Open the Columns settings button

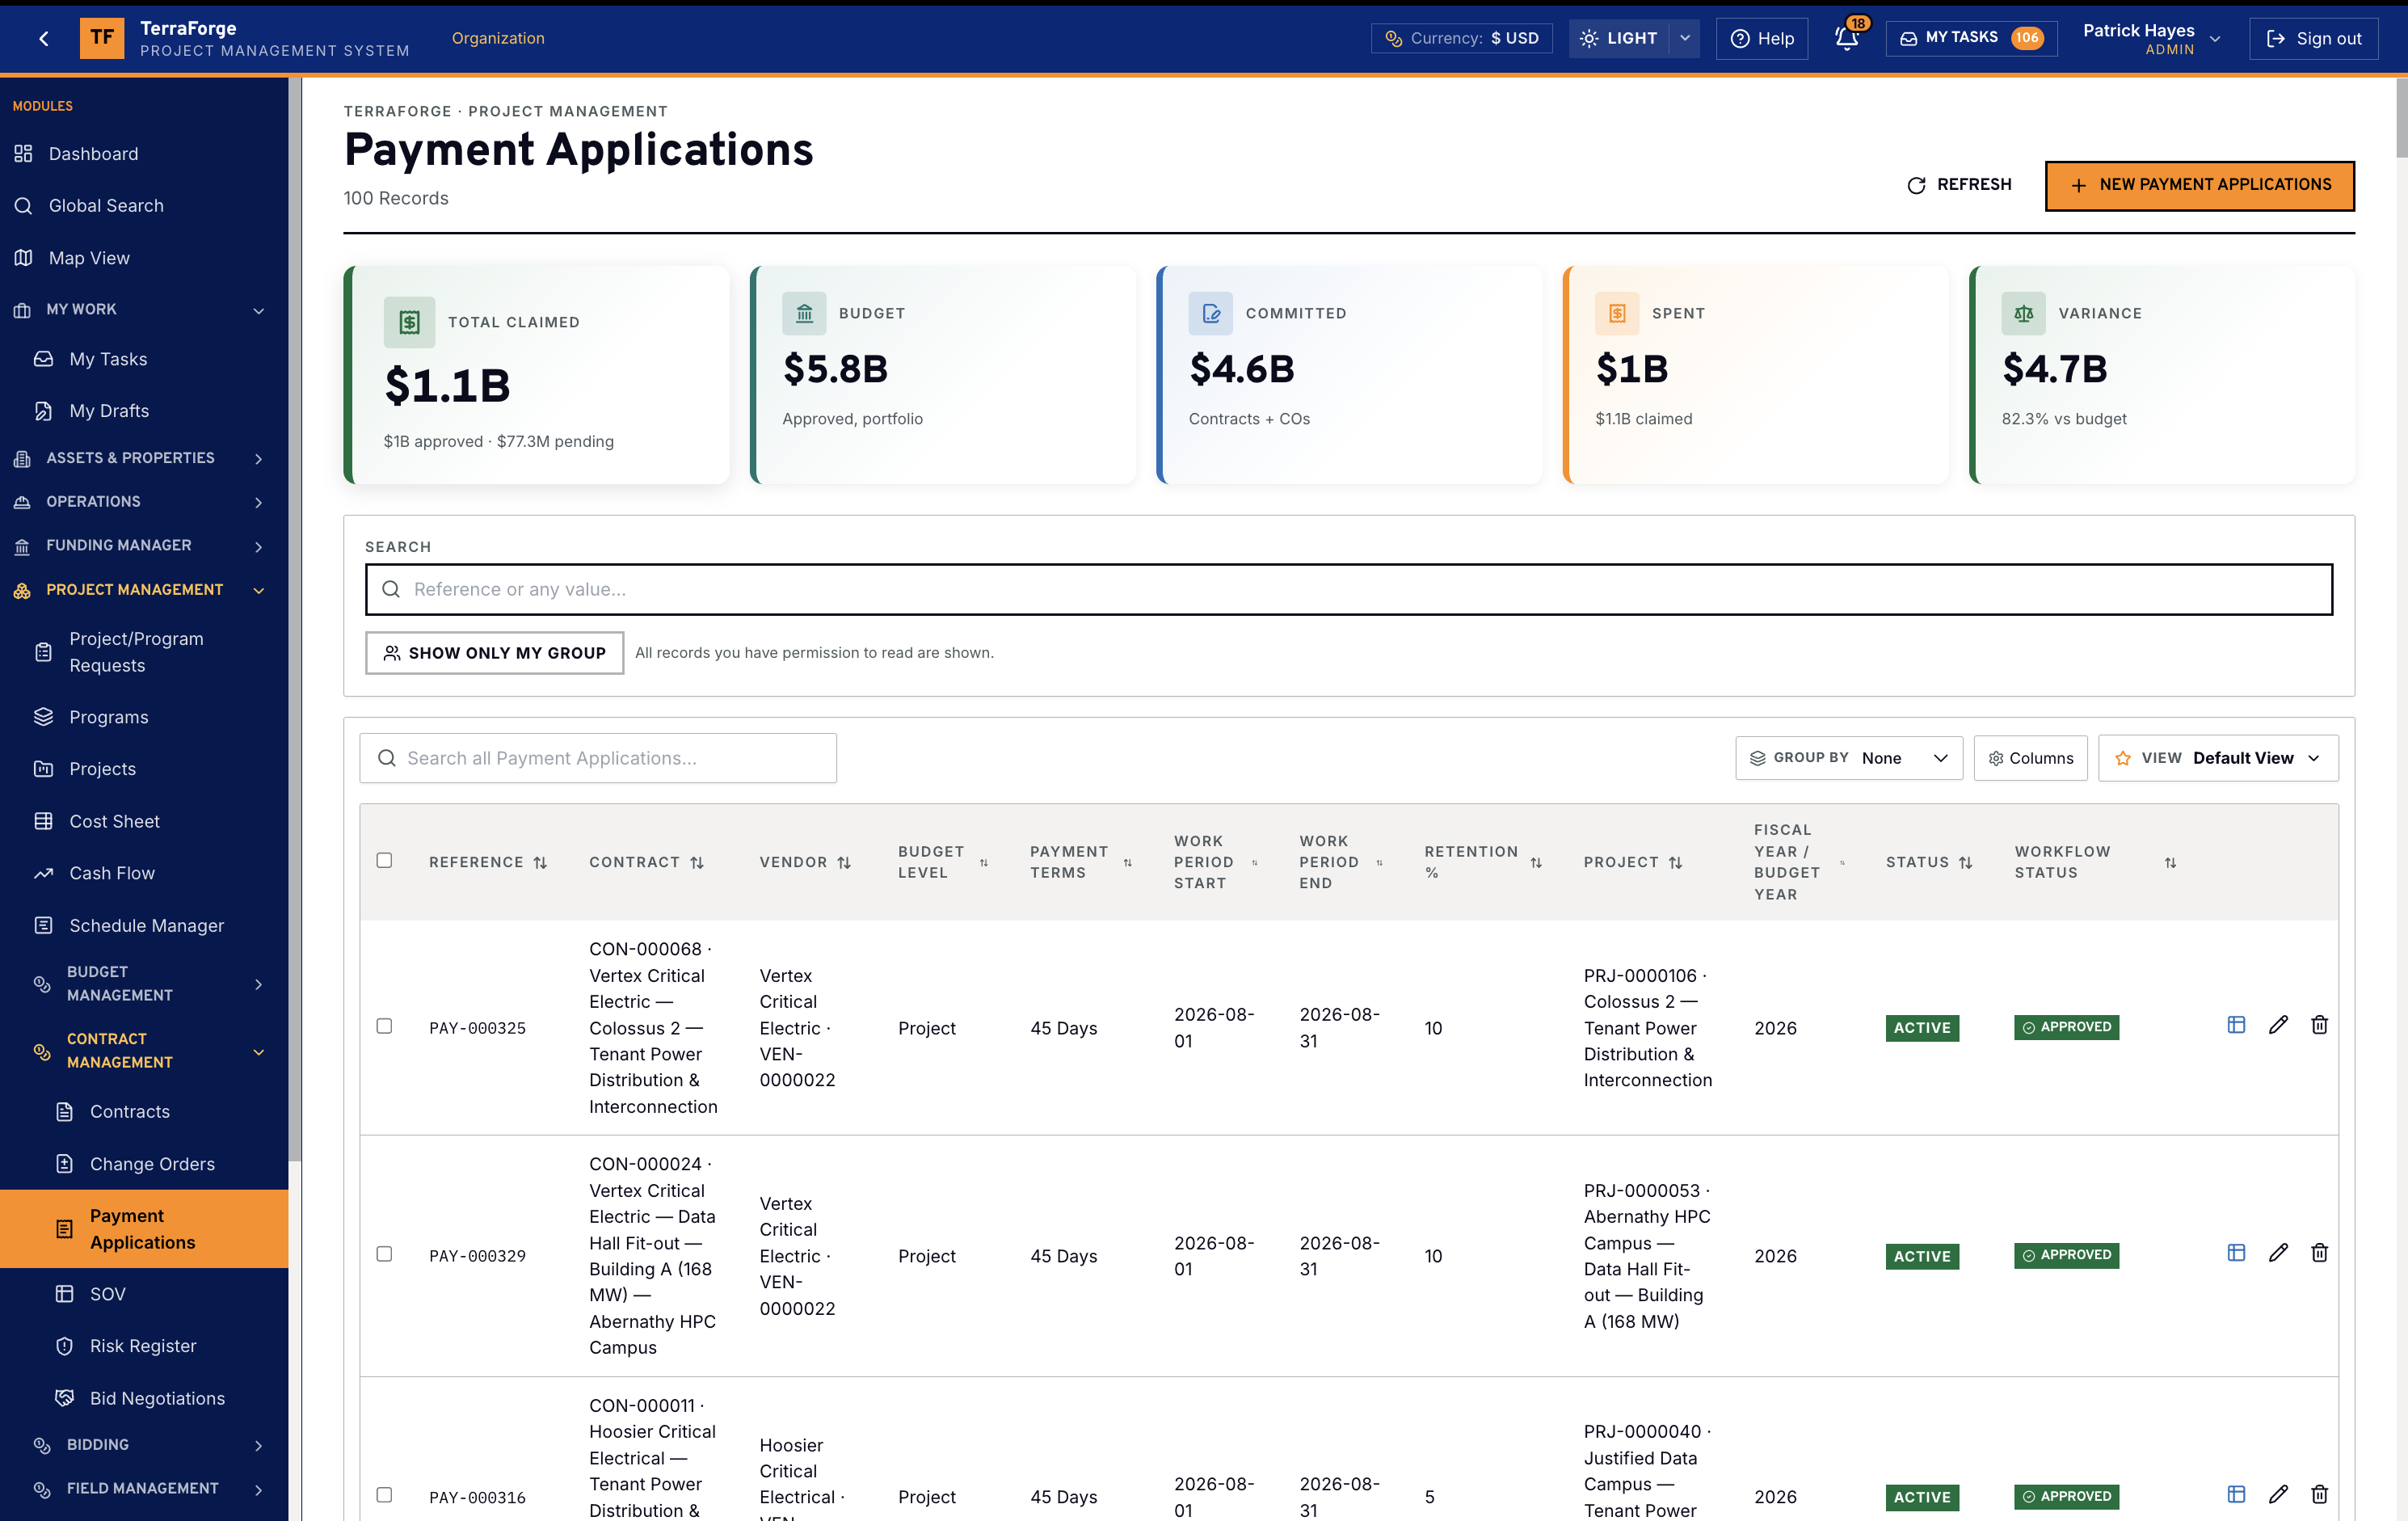click(2030, 758)
